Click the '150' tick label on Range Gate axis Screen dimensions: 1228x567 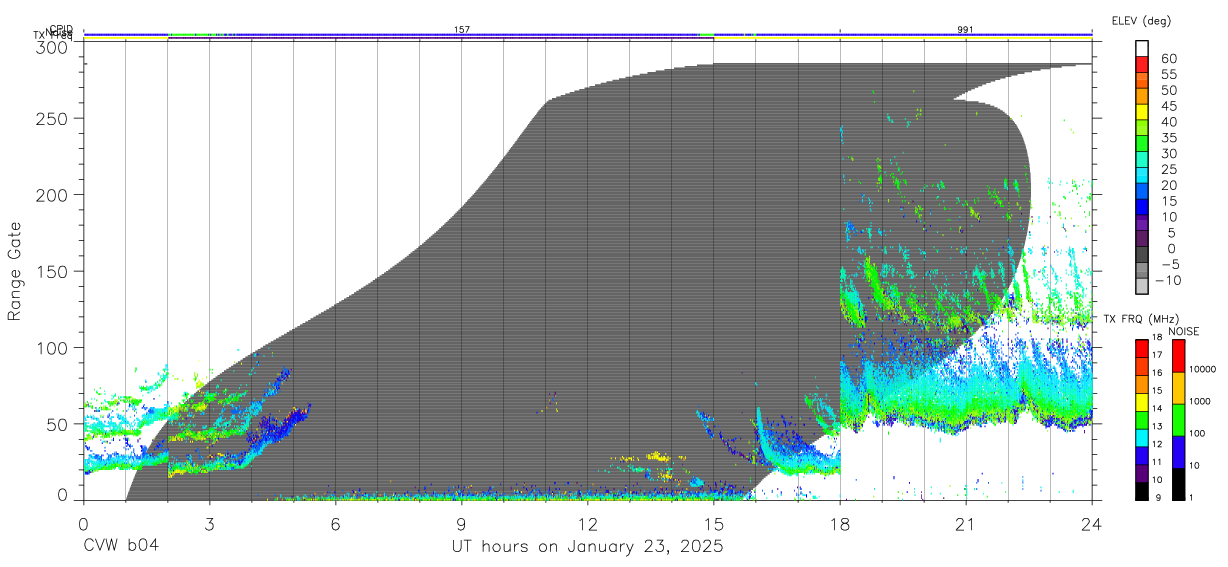pos(52,271)
